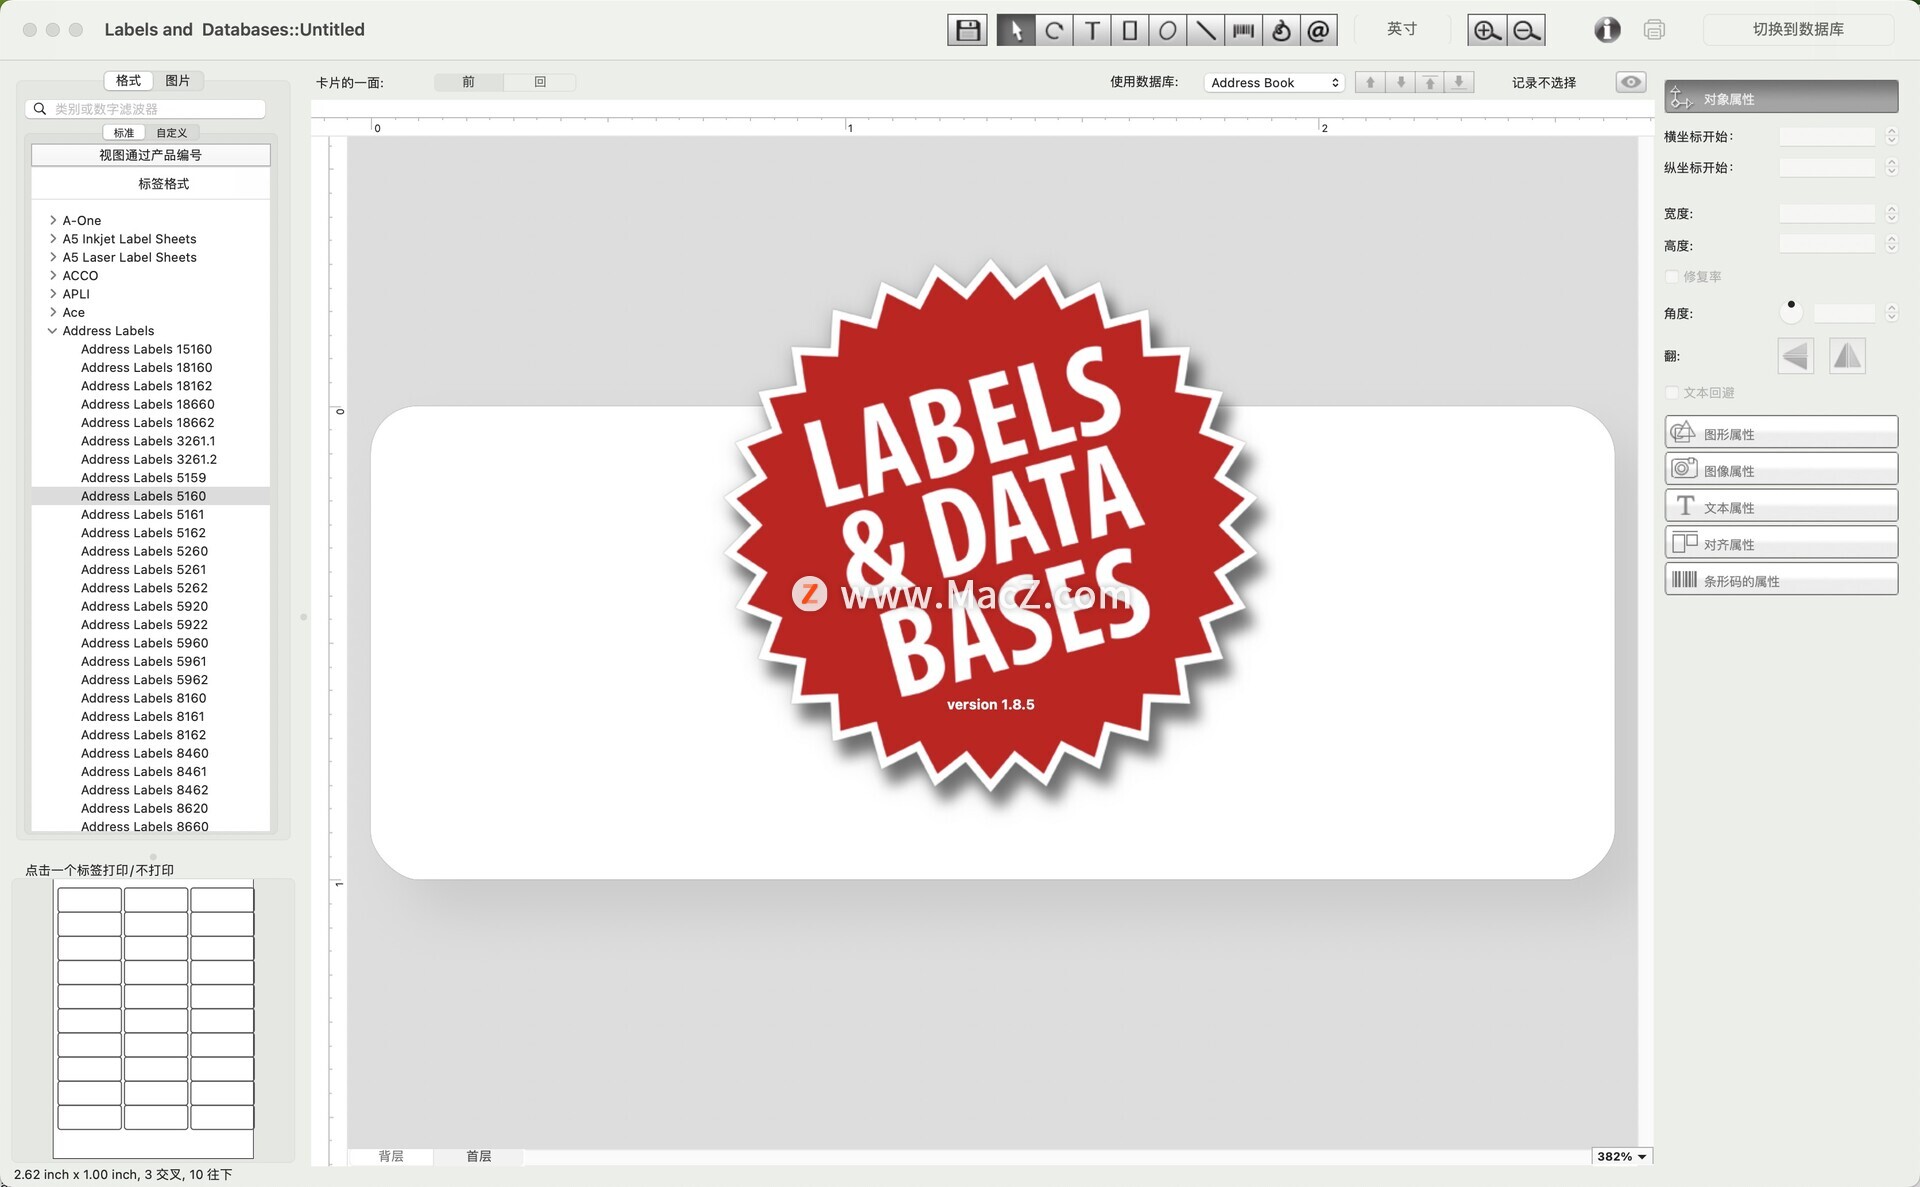The width and height of the screenshot is (1920, 1187).
Task: Switch to 标准 label list
Action: (x=124, y=132)
